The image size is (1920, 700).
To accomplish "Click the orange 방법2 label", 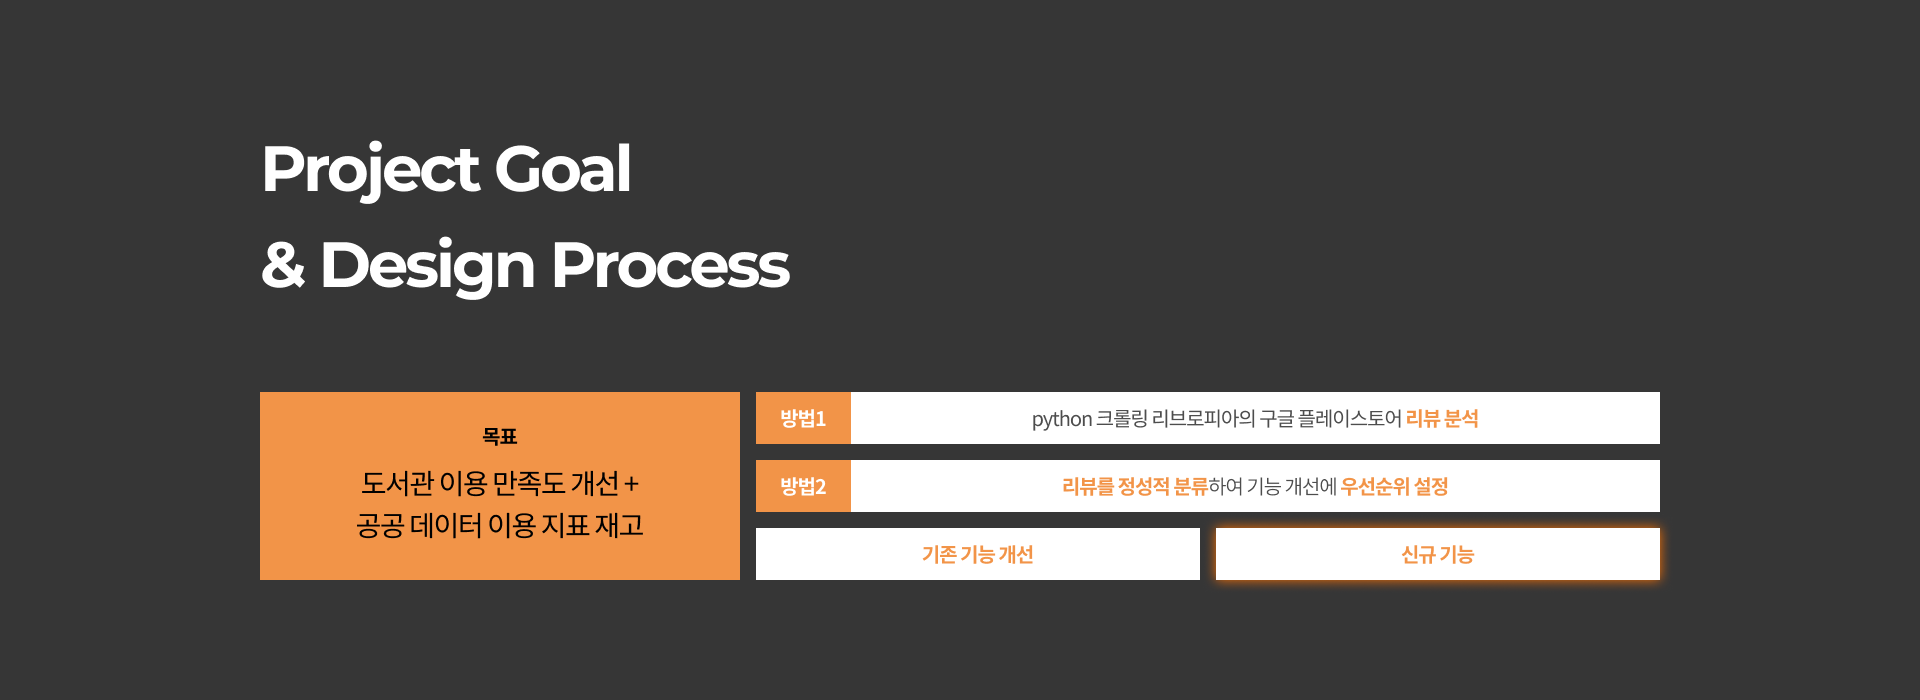I will (x=803, y=487).
